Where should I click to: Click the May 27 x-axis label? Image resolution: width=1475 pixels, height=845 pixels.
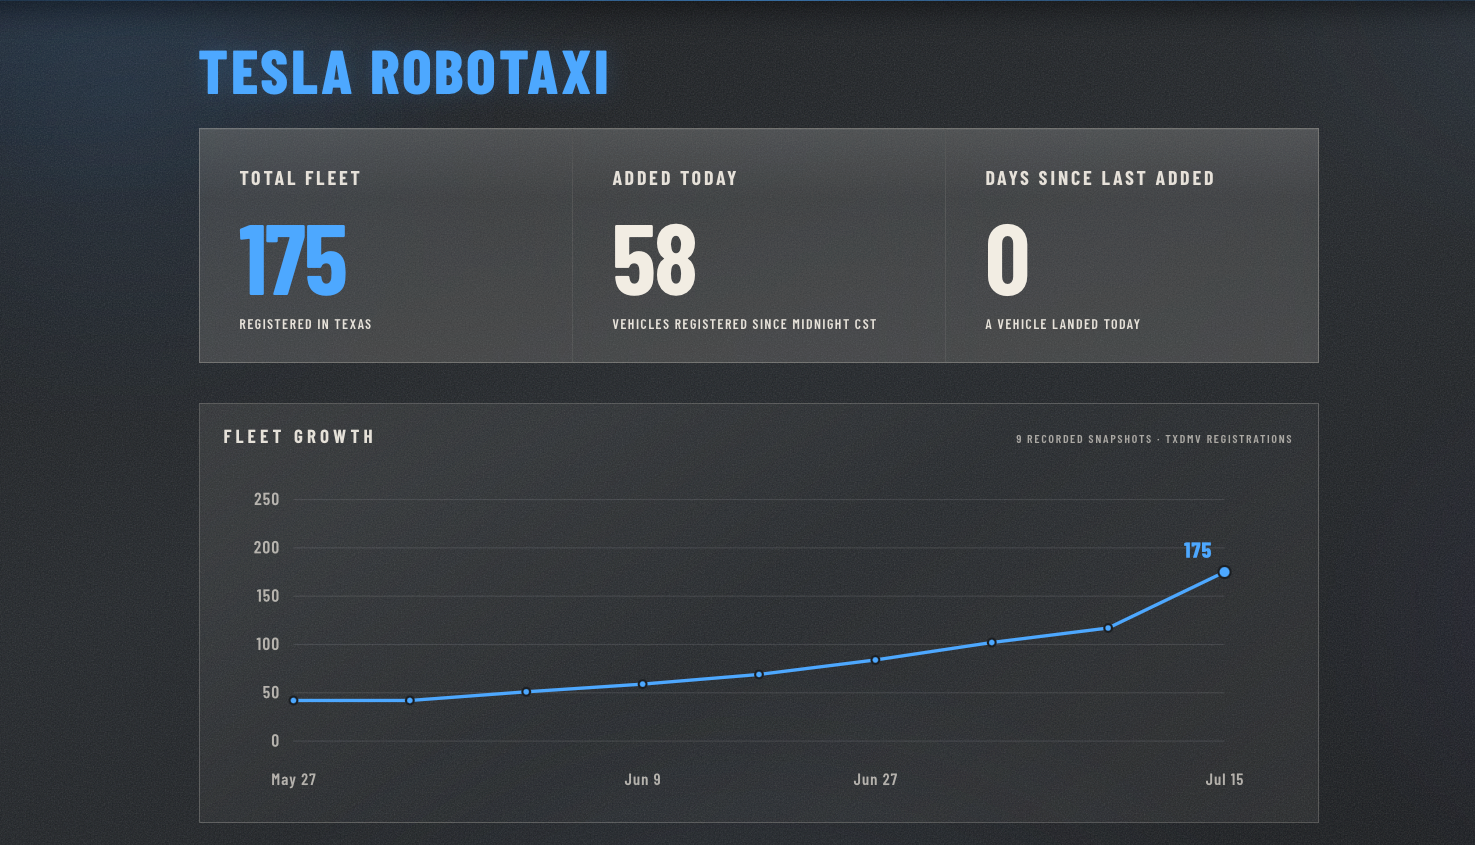pyautogui.click(x=293, y=780)
